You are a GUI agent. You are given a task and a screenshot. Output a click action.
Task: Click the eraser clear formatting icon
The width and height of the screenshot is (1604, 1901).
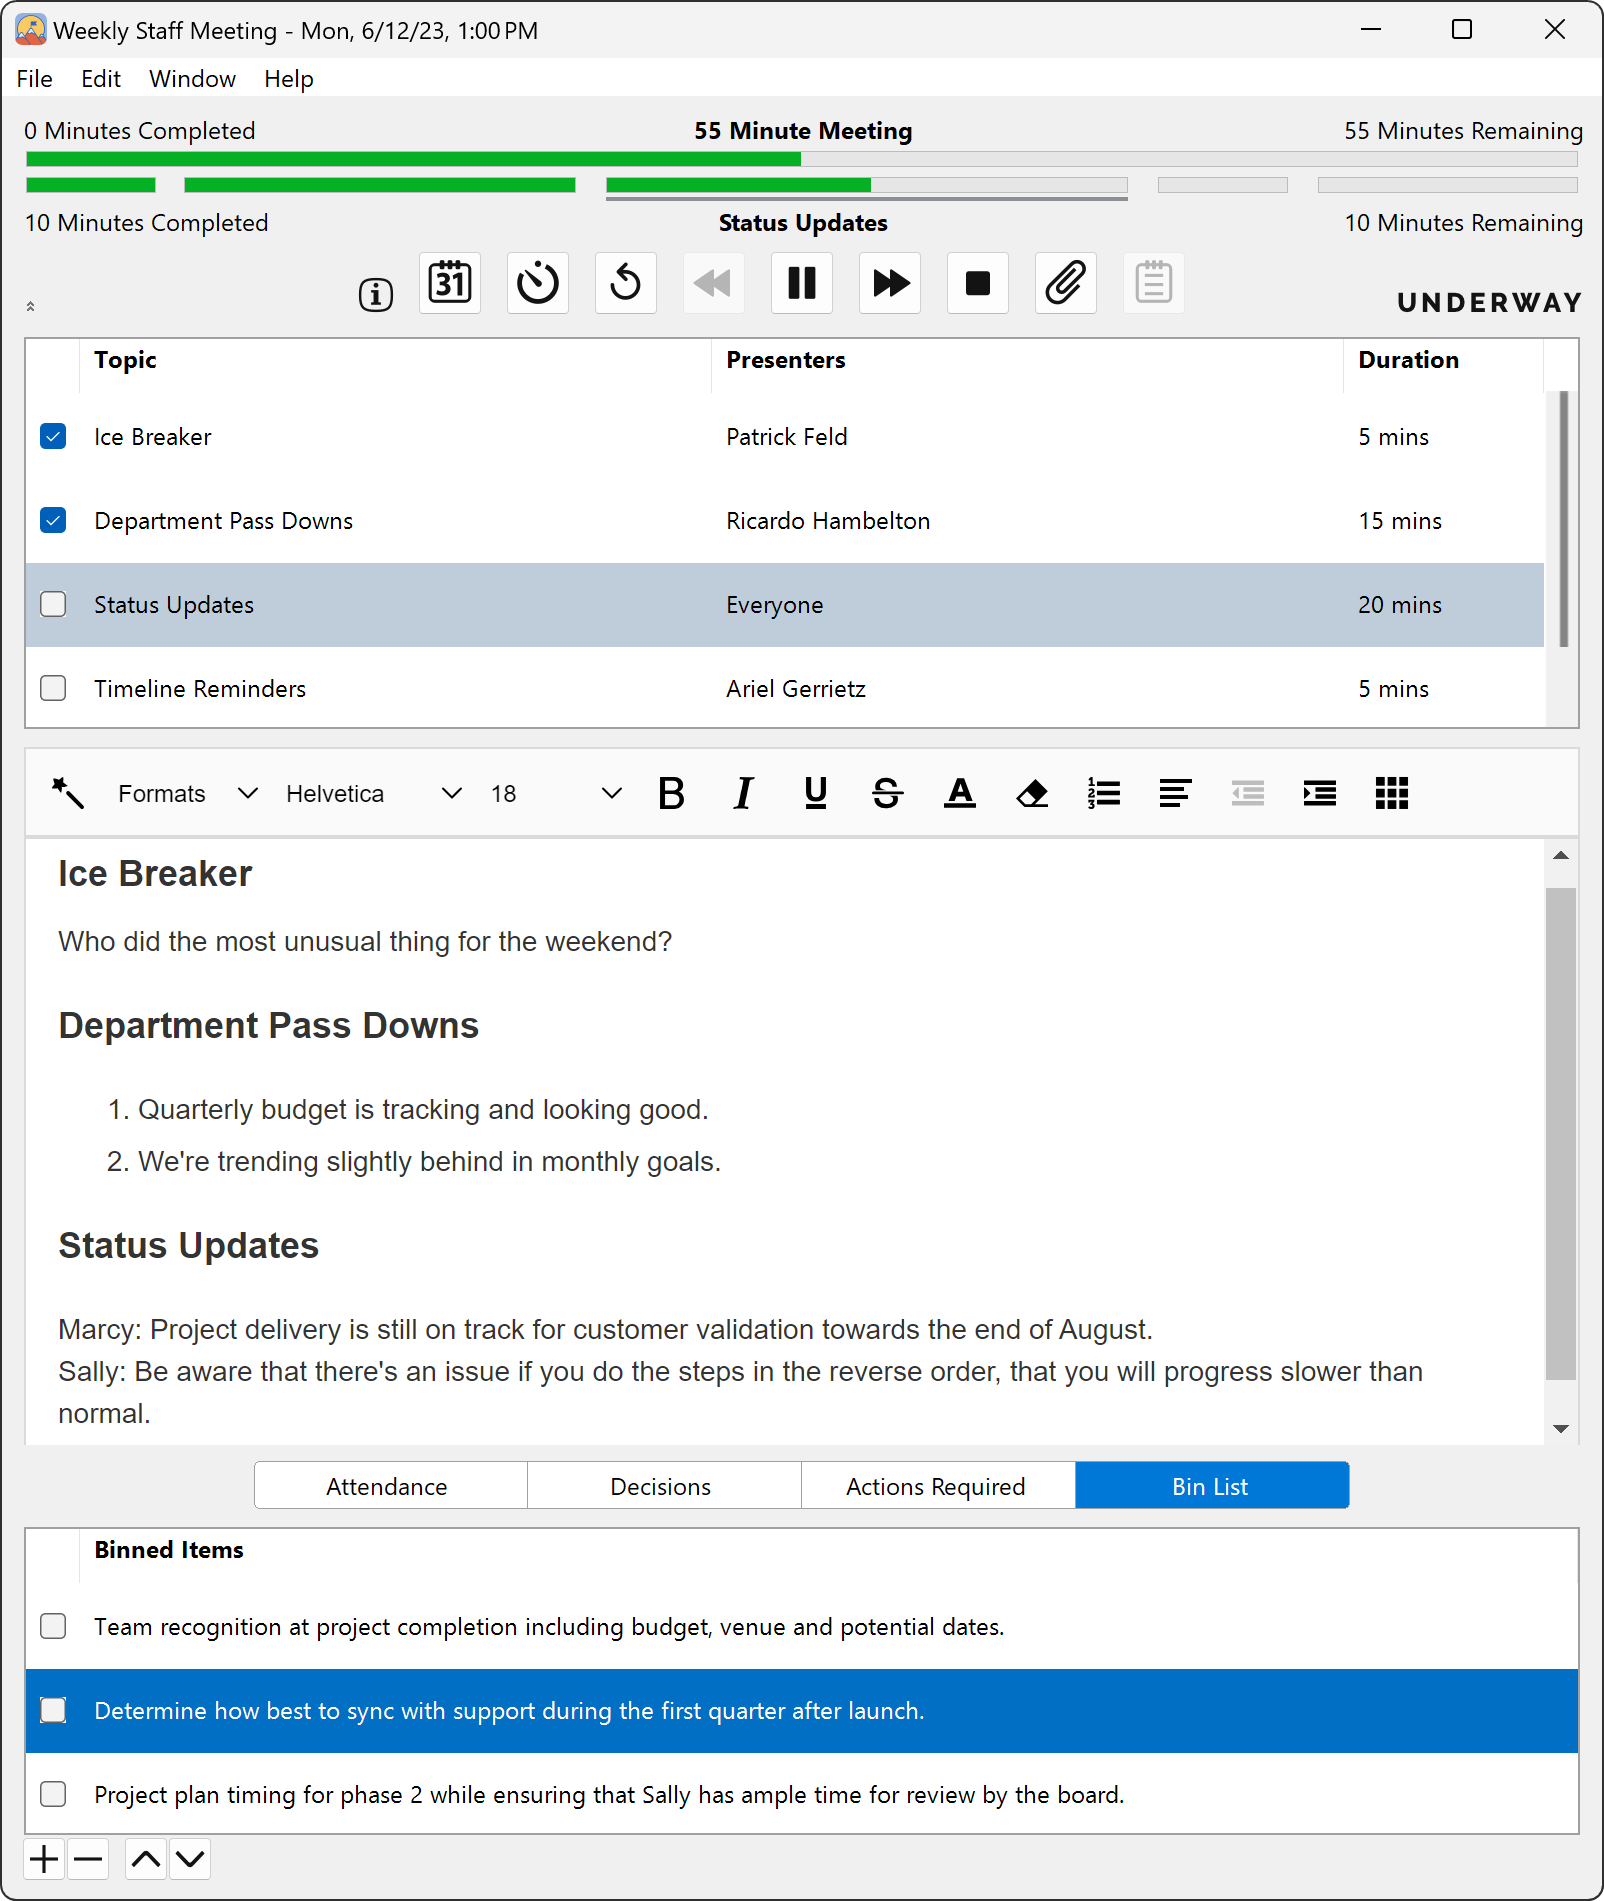(1032, 793)
